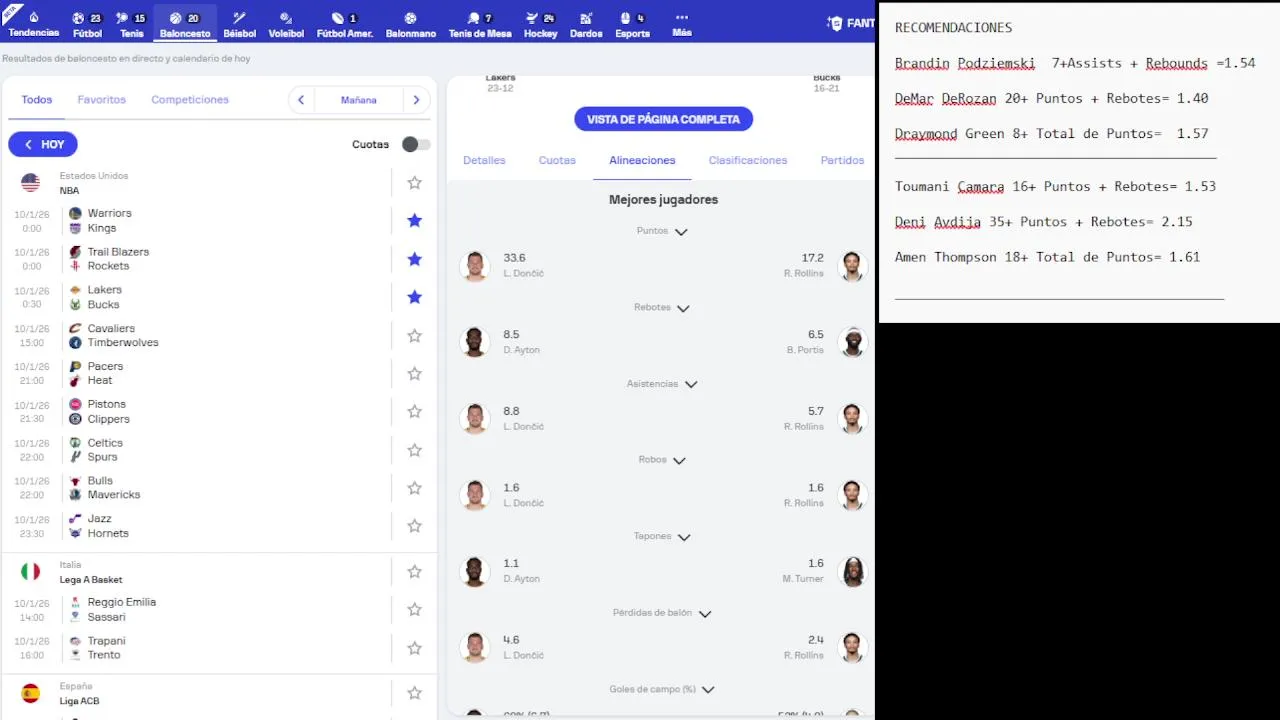Expand the Rebotes stat dropdown
This screenshot has height=720, width=1280.
tap(683, 308)
